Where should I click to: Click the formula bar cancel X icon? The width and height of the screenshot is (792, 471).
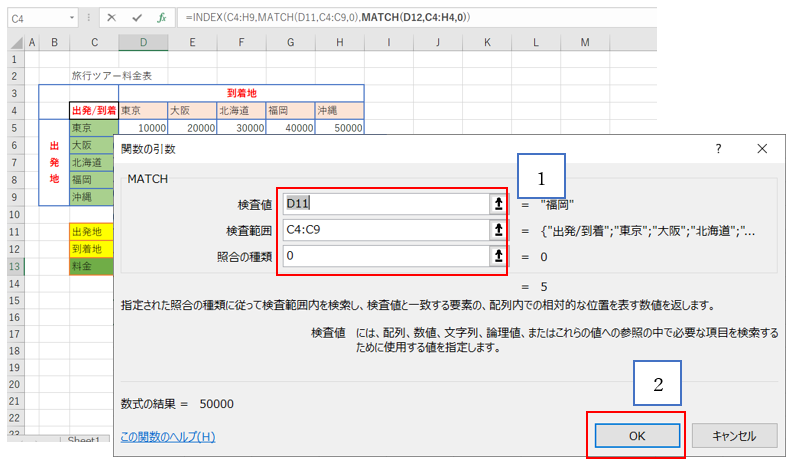[x=111, y=18]
